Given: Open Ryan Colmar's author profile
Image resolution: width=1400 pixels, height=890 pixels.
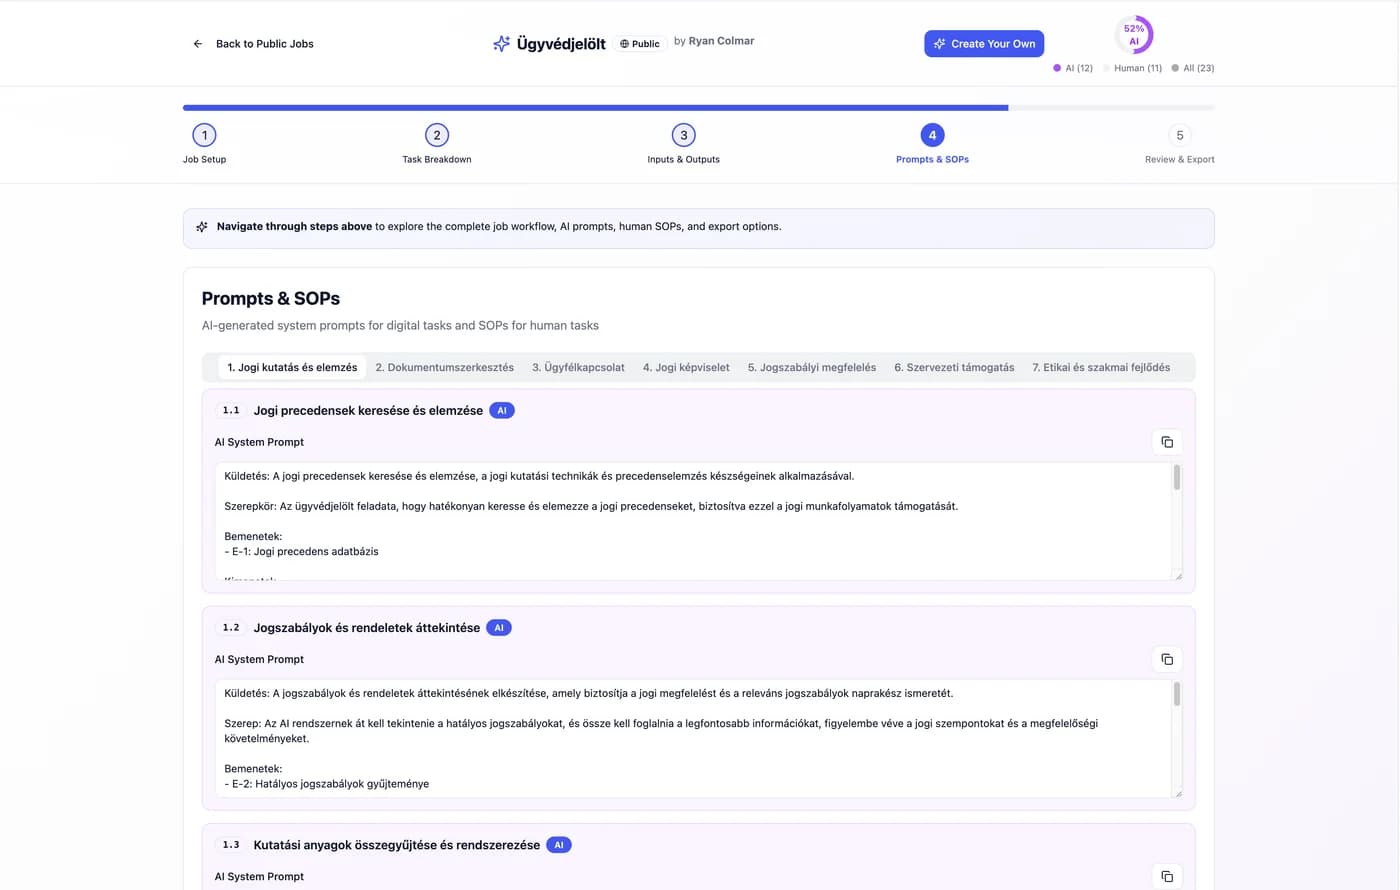Looking at the screenshot, I should (x=721, y=41).
